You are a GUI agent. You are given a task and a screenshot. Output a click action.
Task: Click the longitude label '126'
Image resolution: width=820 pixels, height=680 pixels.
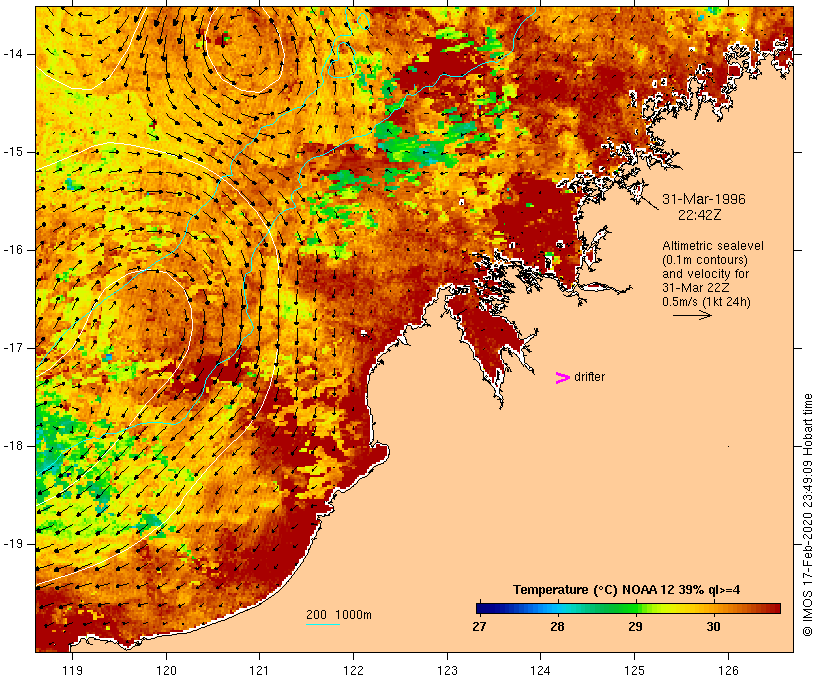pyautogui.click(x=728, y=670)
